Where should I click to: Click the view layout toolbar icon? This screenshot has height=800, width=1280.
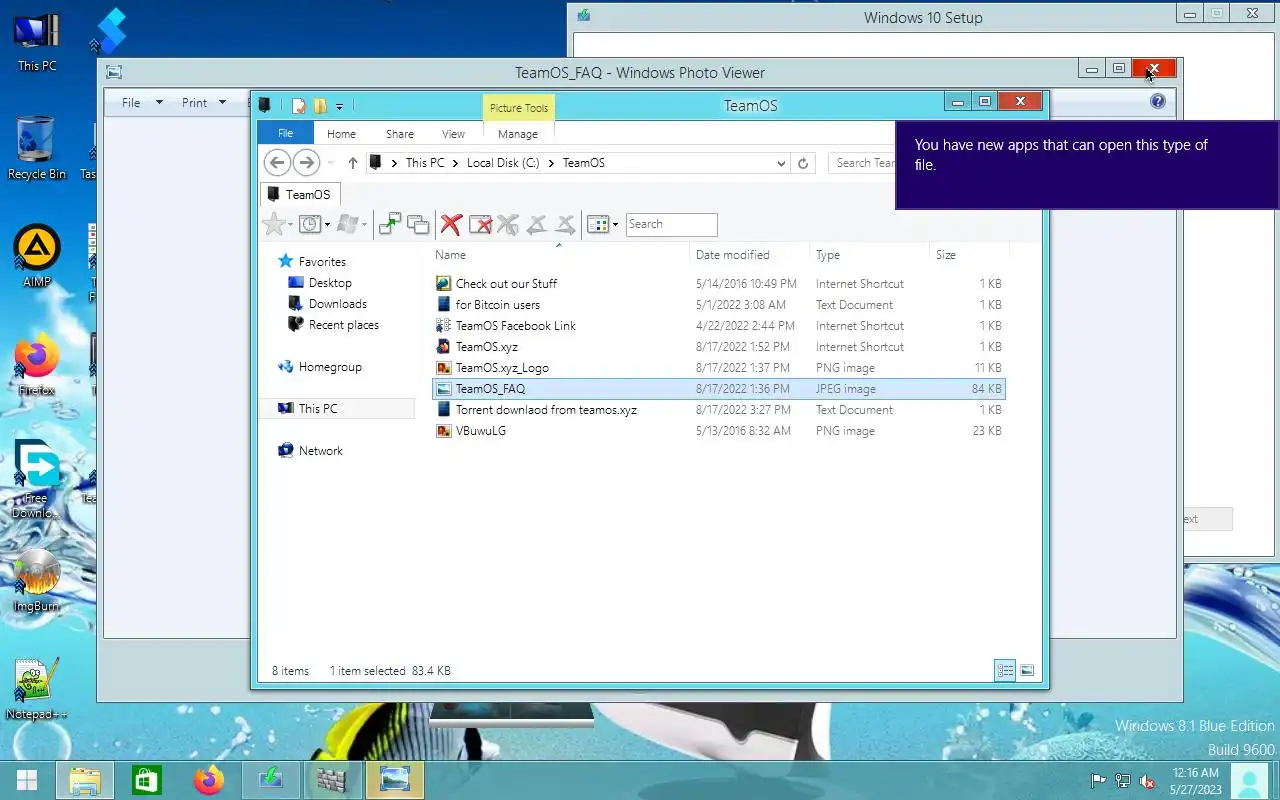tap(598, 224)
